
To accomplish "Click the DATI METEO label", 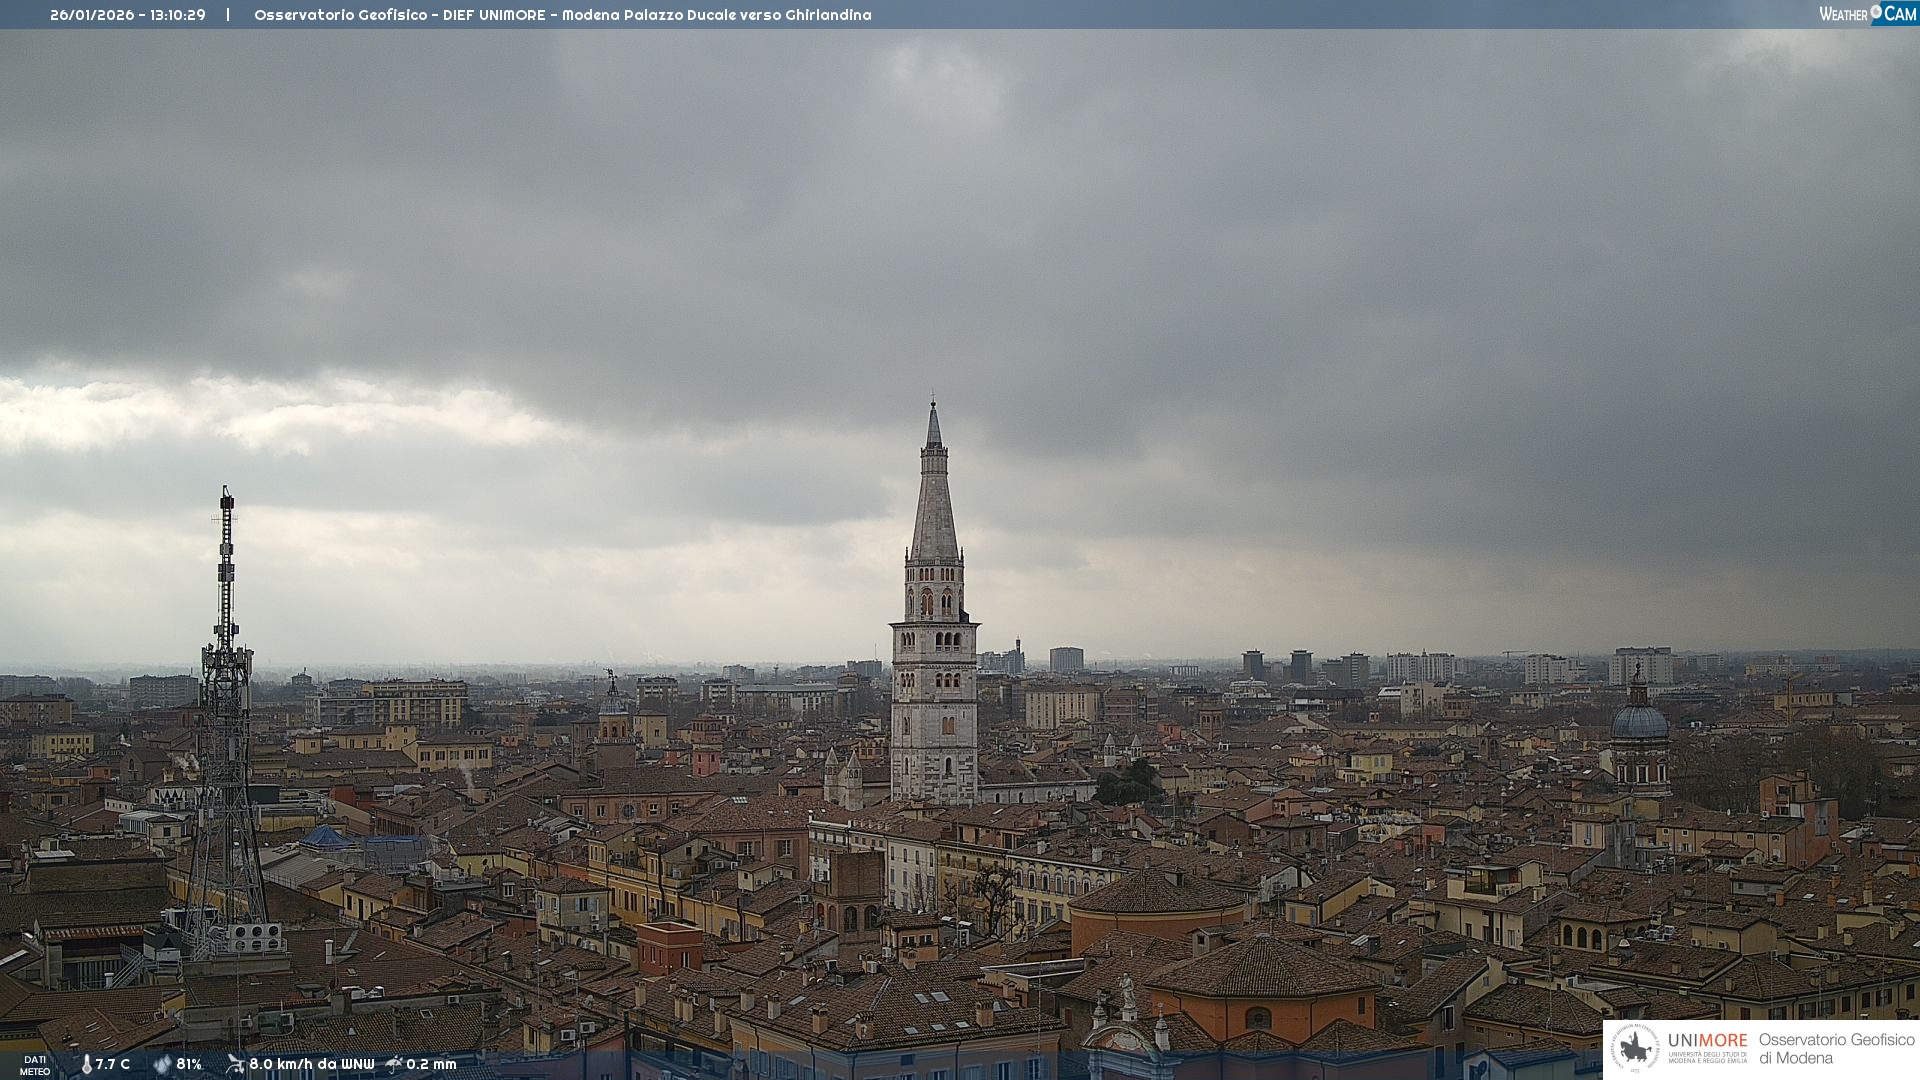I will click(35, 1065).
